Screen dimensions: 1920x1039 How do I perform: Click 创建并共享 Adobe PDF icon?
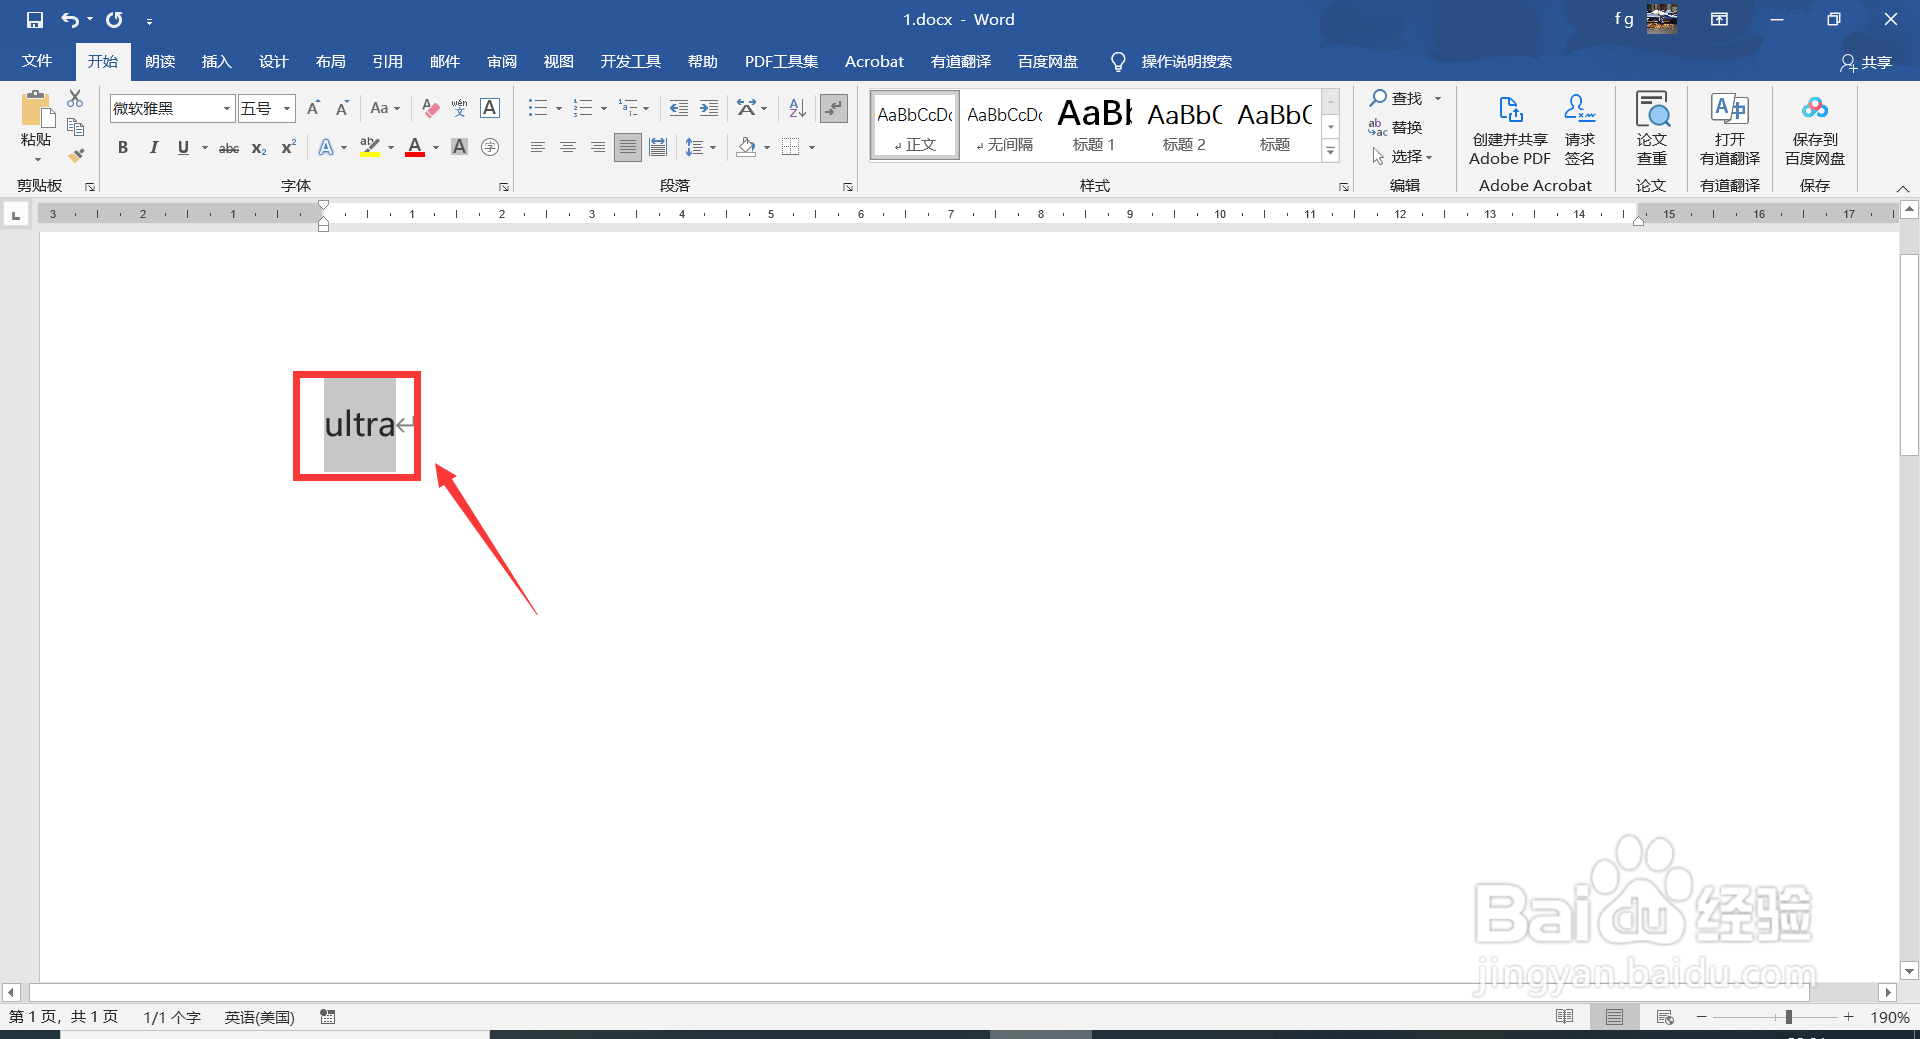tap(1510, 129)
